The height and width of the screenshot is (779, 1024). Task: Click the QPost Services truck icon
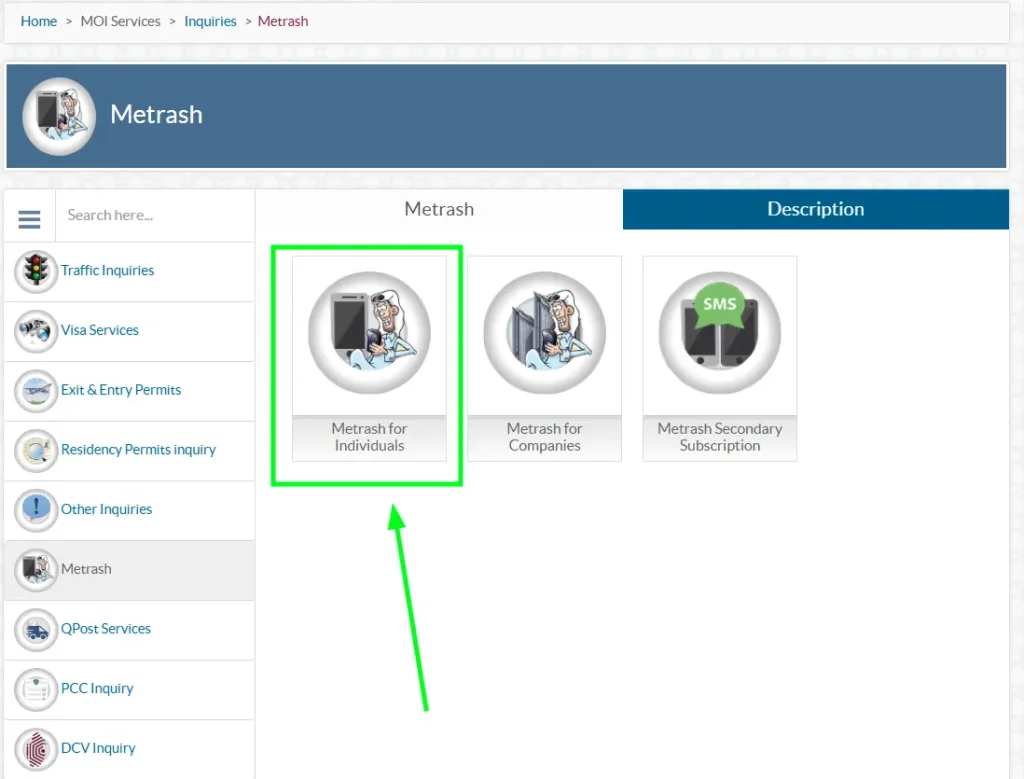36,629
